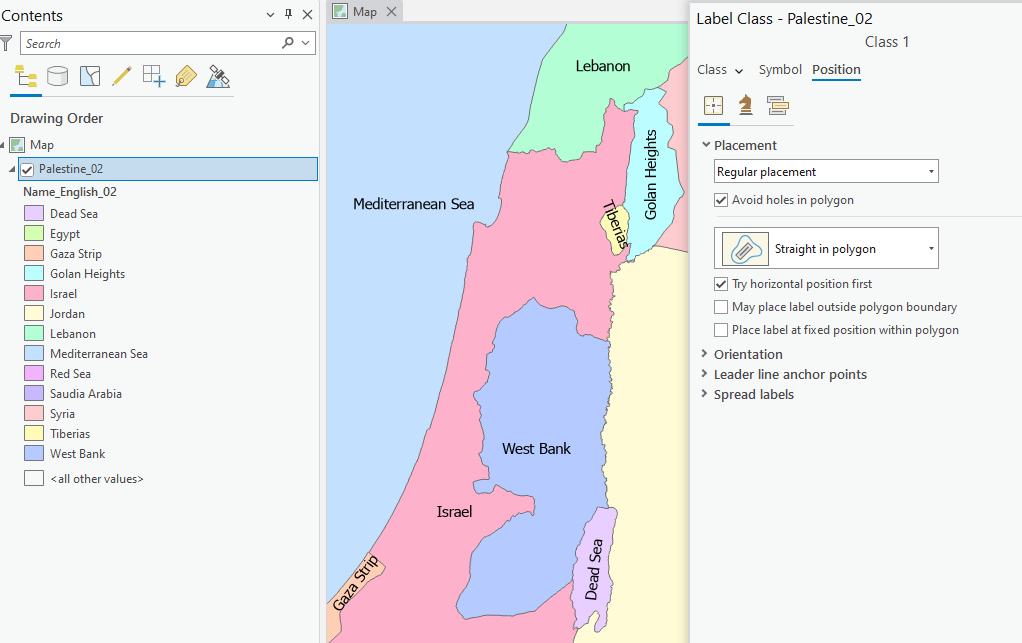This screenshot has height=643, width=1022.
Task: Switch to the Symbol tab
Action: 780,69
